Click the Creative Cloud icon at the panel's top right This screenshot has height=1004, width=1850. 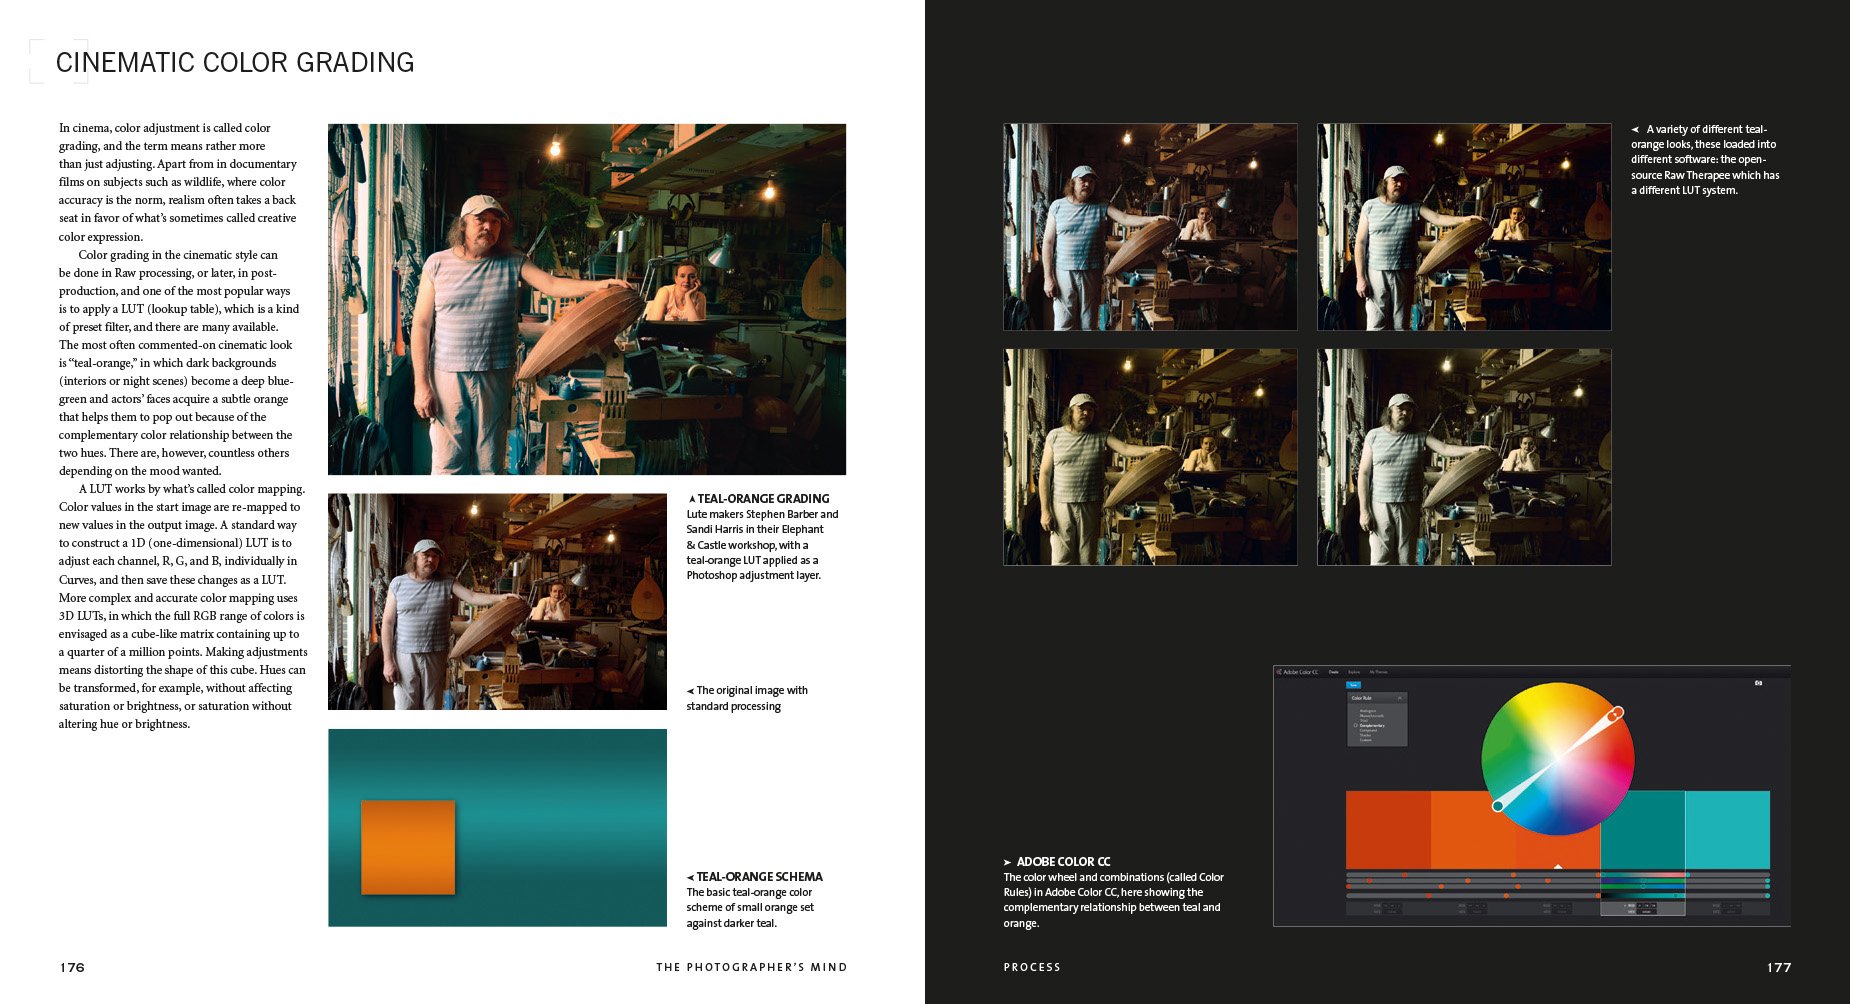pyautogui.click(x=1758, y=683)
